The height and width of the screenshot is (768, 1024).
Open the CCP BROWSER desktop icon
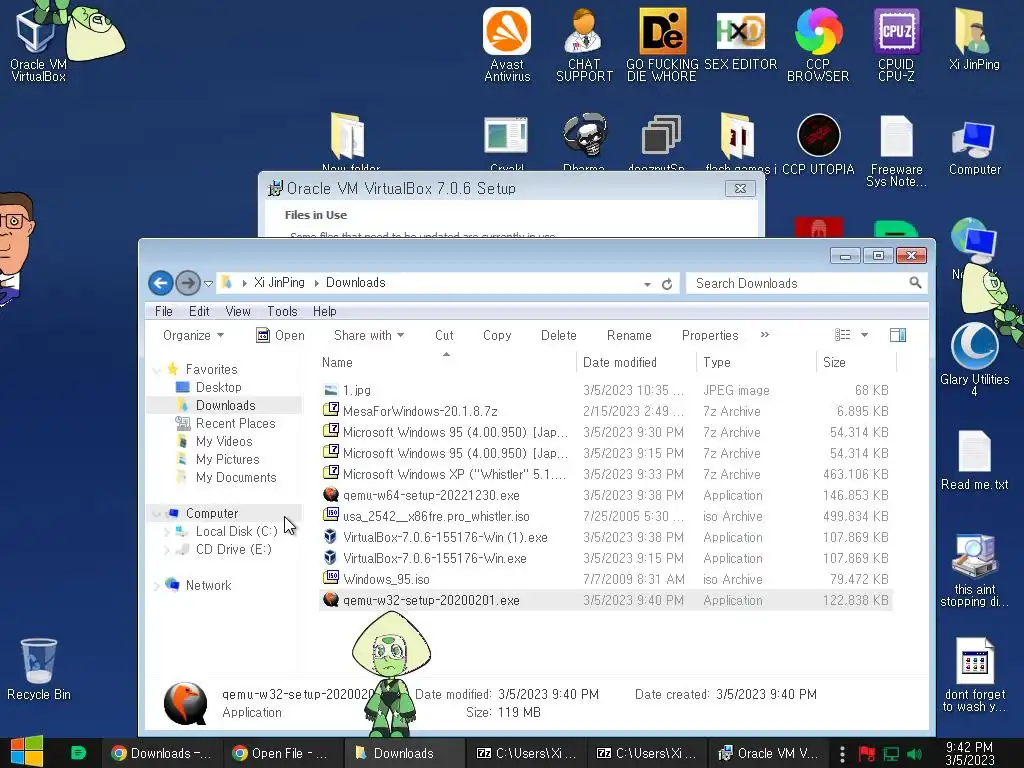point(818,44)
